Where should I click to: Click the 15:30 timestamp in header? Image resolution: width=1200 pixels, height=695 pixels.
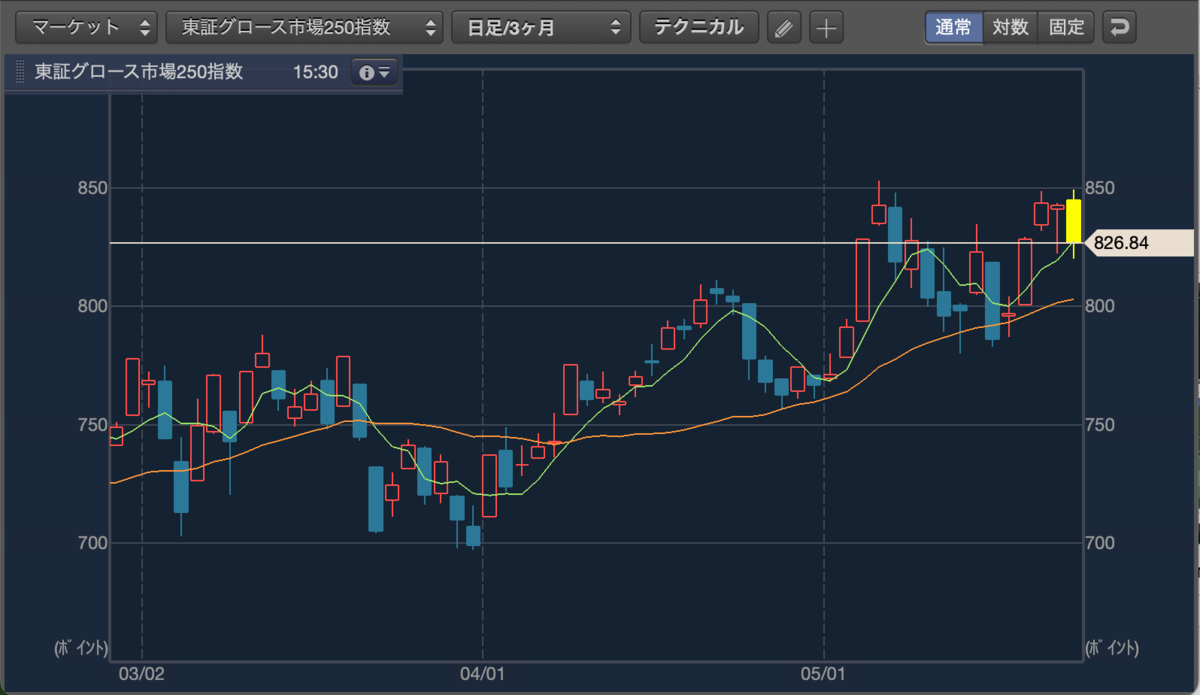(x=316, y=73)
